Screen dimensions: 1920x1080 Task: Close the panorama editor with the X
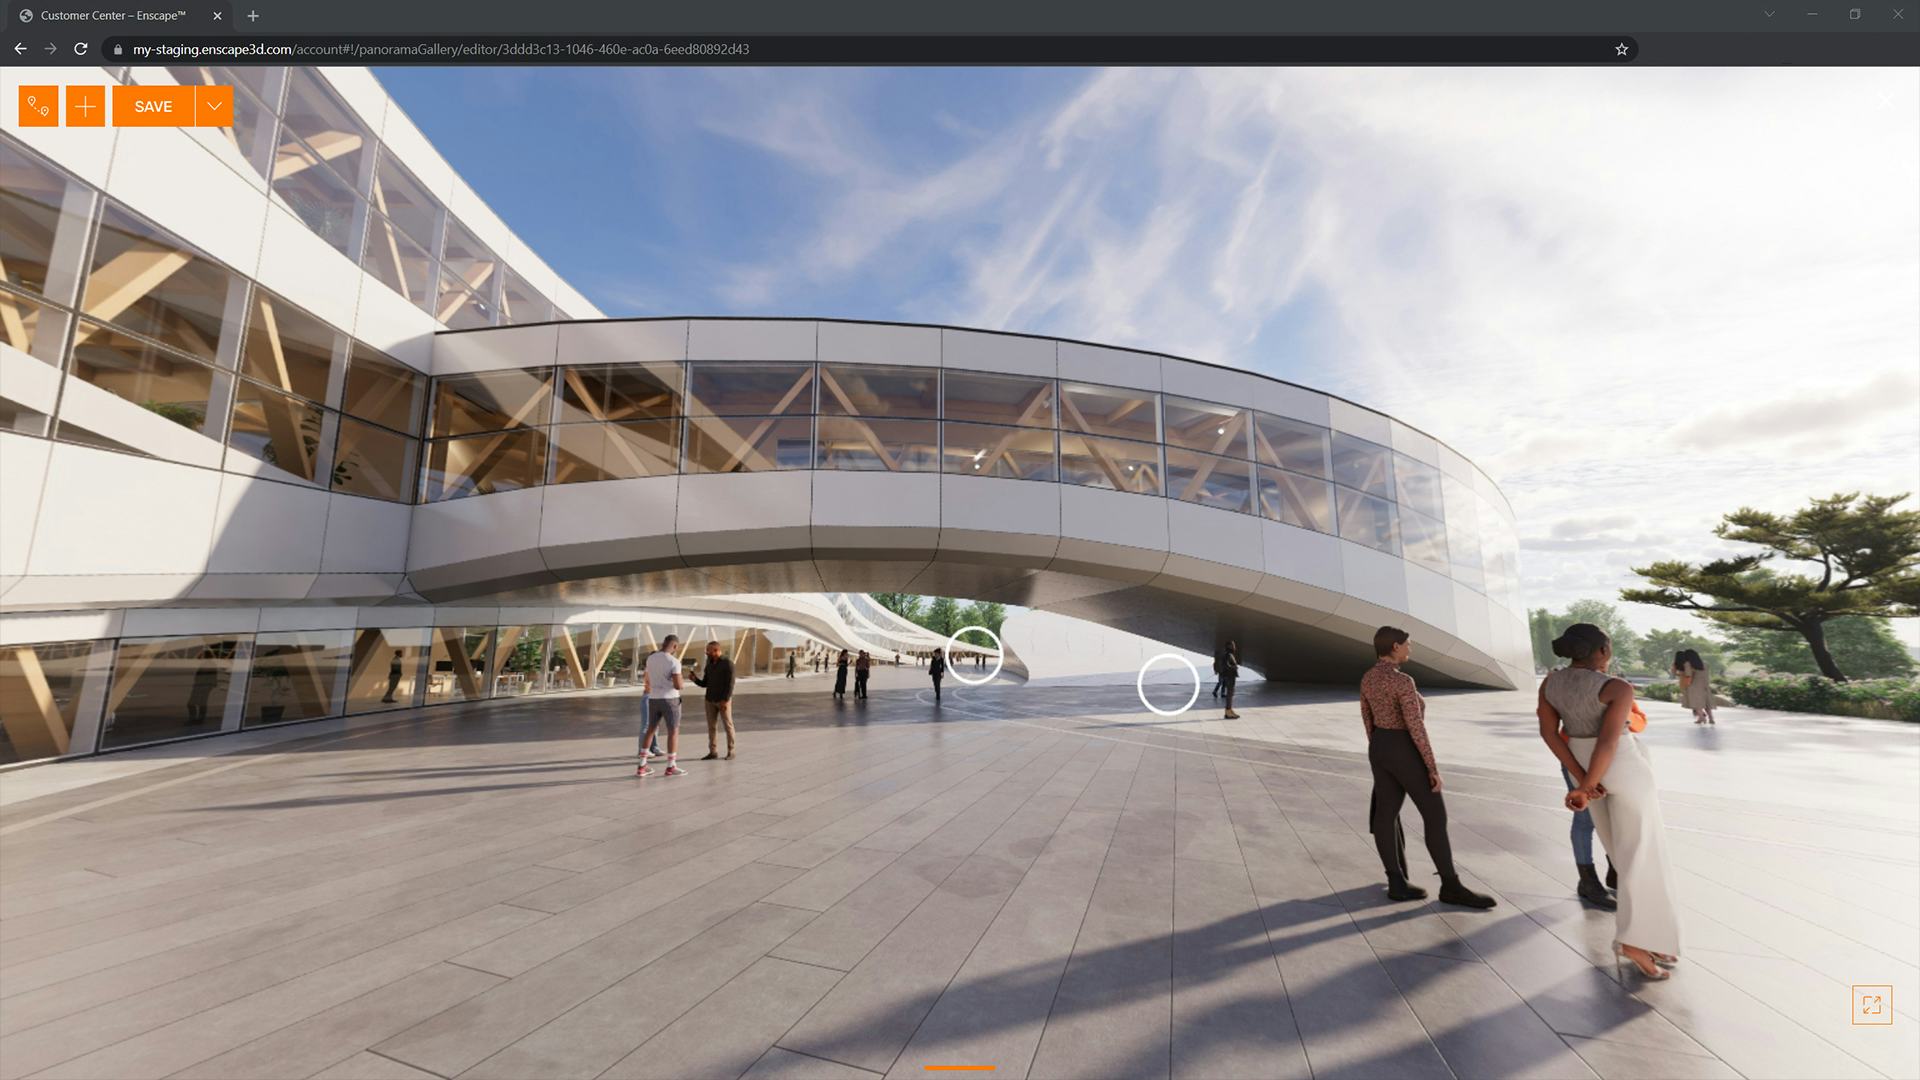1884,100
